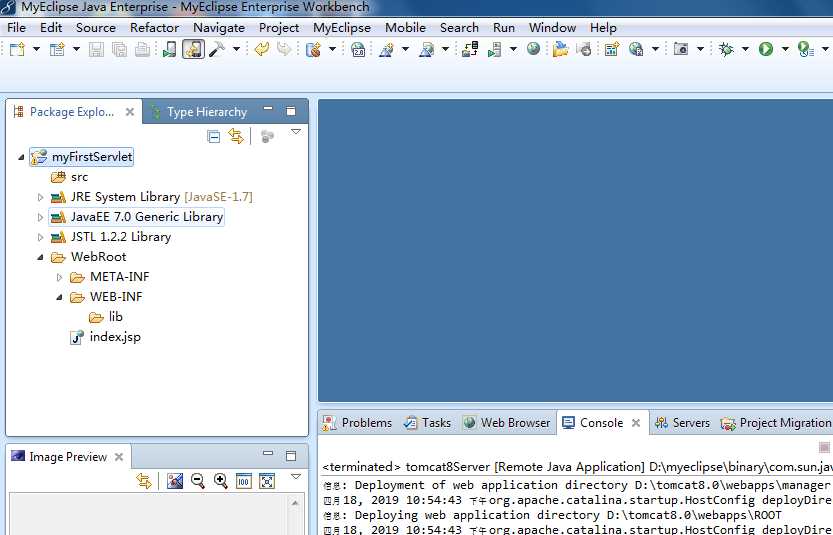
Task: Click the run server play icon
Action: click(x=495, y=49)
